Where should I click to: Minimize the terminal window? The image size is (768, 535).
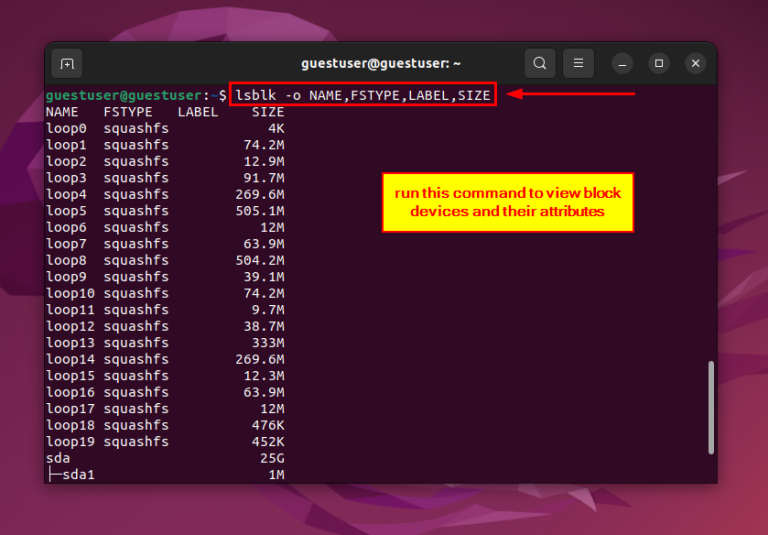click(x=623, y=64)
